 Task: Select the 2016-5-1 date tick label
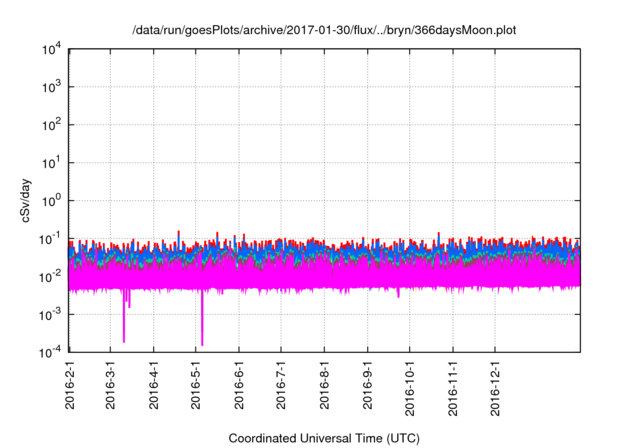[196, 387]
